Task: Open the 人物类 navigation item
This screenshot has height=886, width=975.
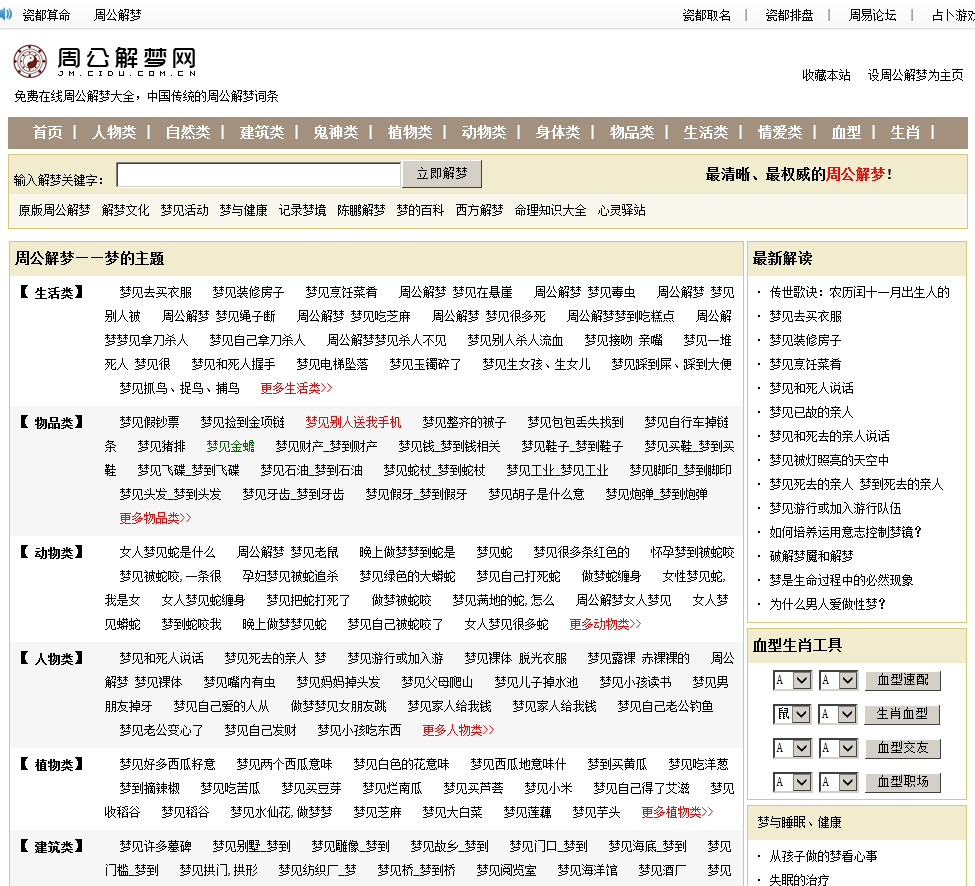Action: point(114,132)
